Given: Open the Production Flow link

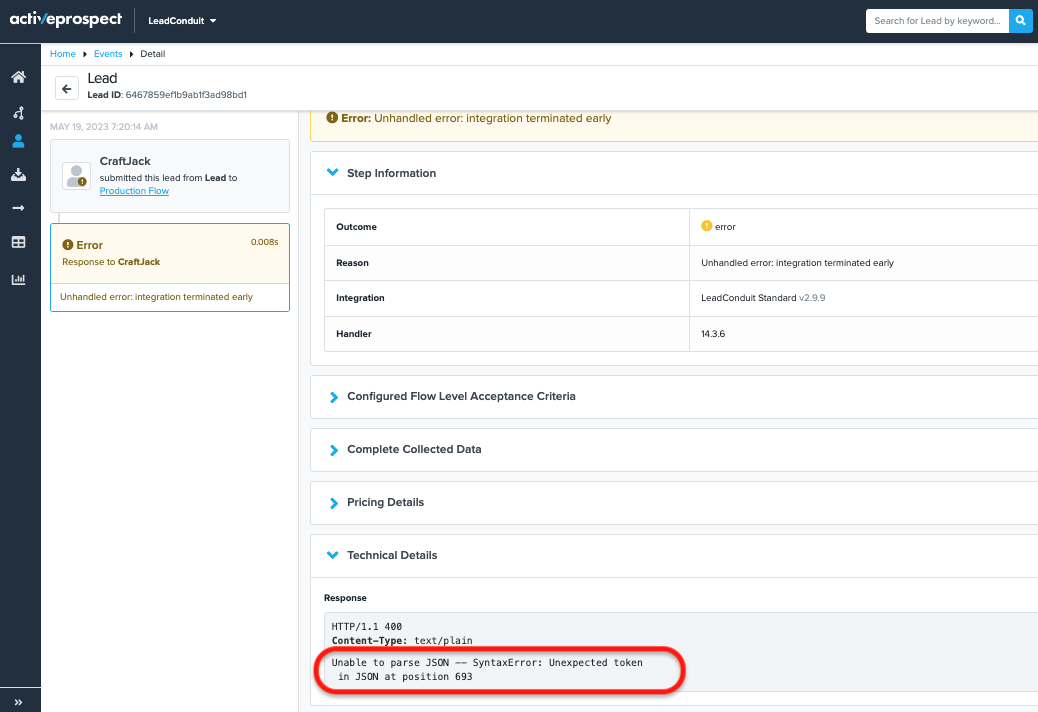Looking at the screenshot, I should tap(134, 191).
